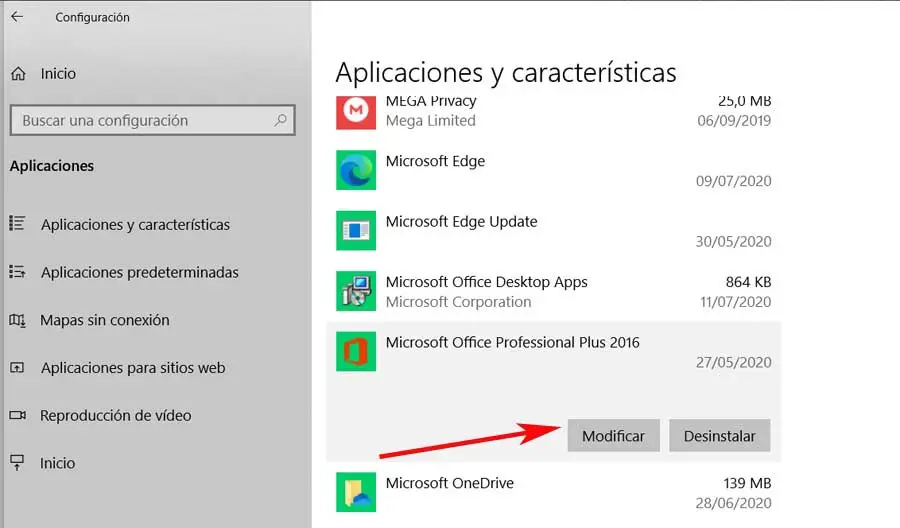Select the MEGA Privacy entry name
The width and height of the screenshot is (900, 528).
[431, 101]
